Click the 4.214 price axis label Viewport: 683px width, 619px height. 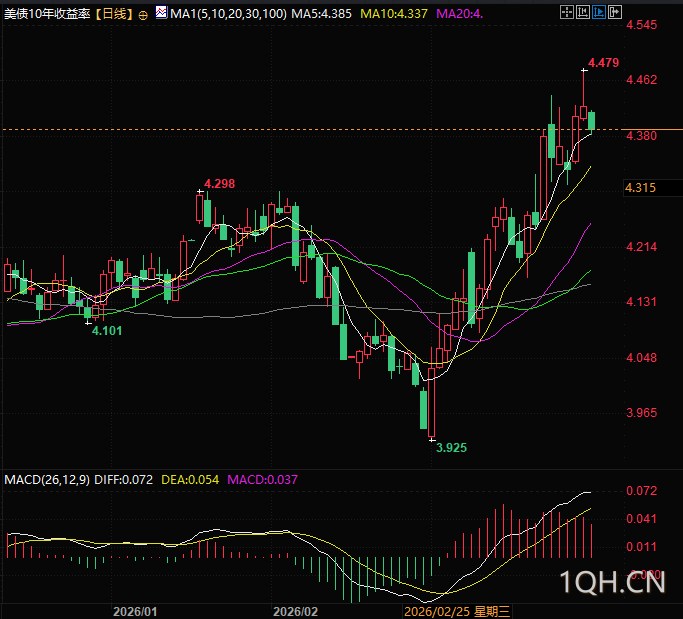point(641,247)
